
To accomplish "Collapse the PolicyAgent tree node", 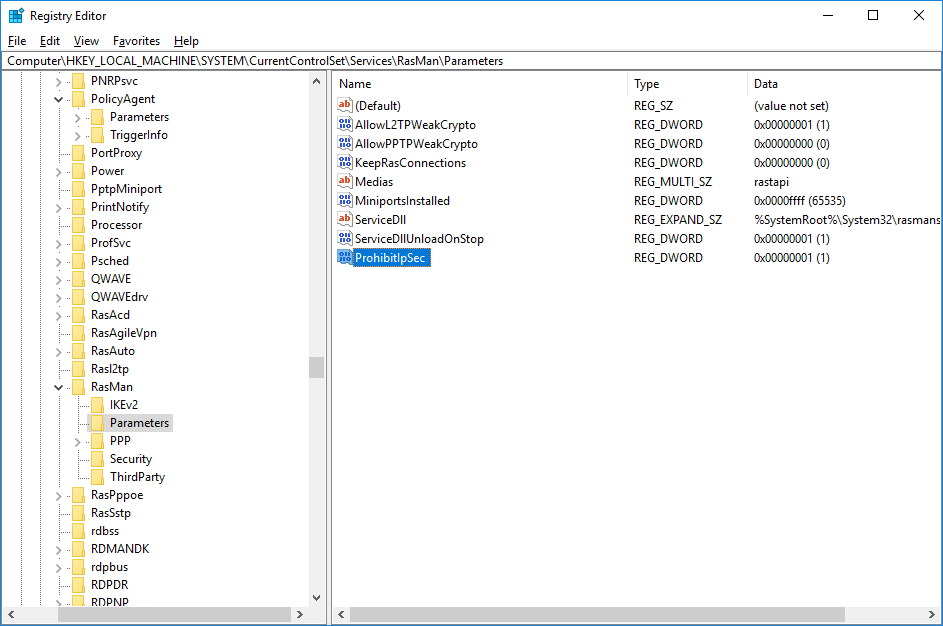I will tap(58, 99).
